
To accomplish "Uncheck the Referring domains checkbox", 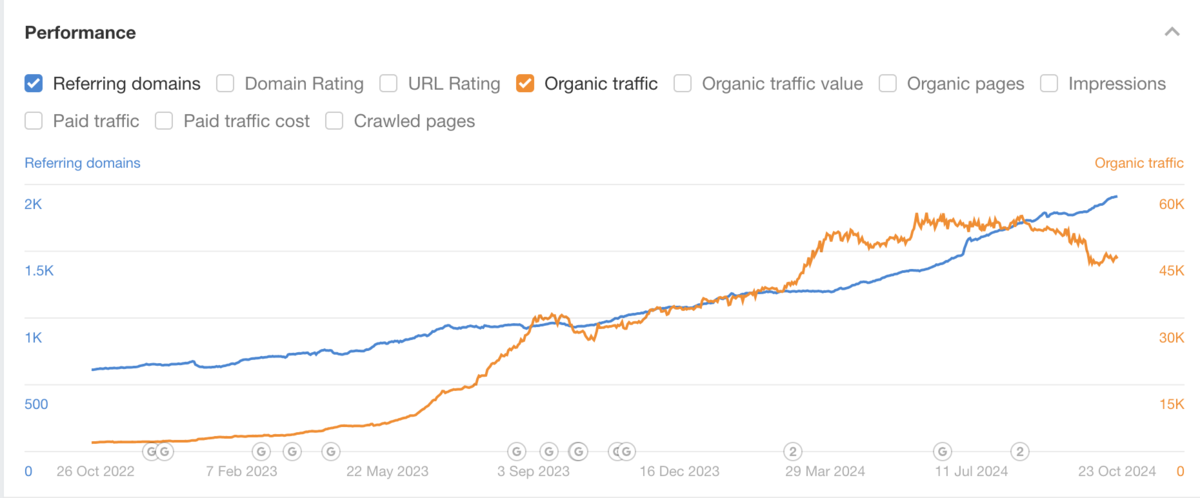I will pyautogui.click(x=34, y=84).
